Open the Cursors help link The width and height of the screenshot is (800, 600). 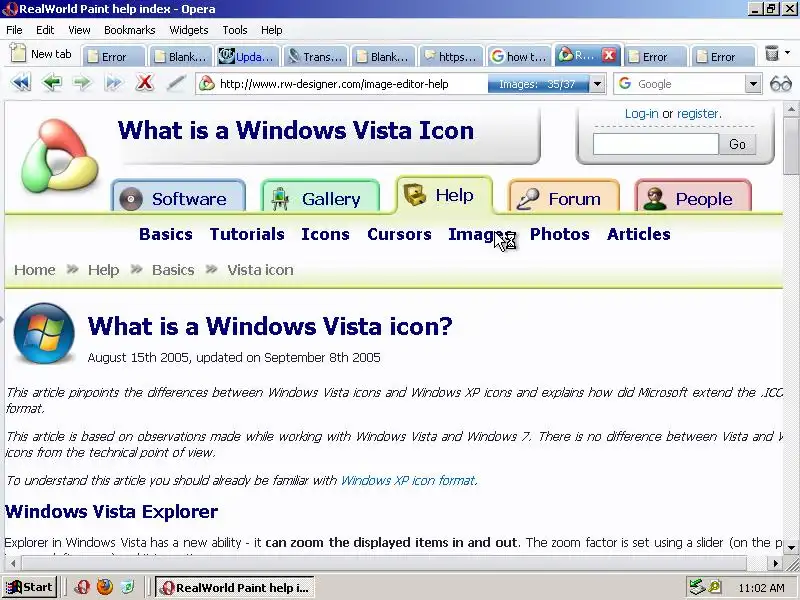pos(399,234)
